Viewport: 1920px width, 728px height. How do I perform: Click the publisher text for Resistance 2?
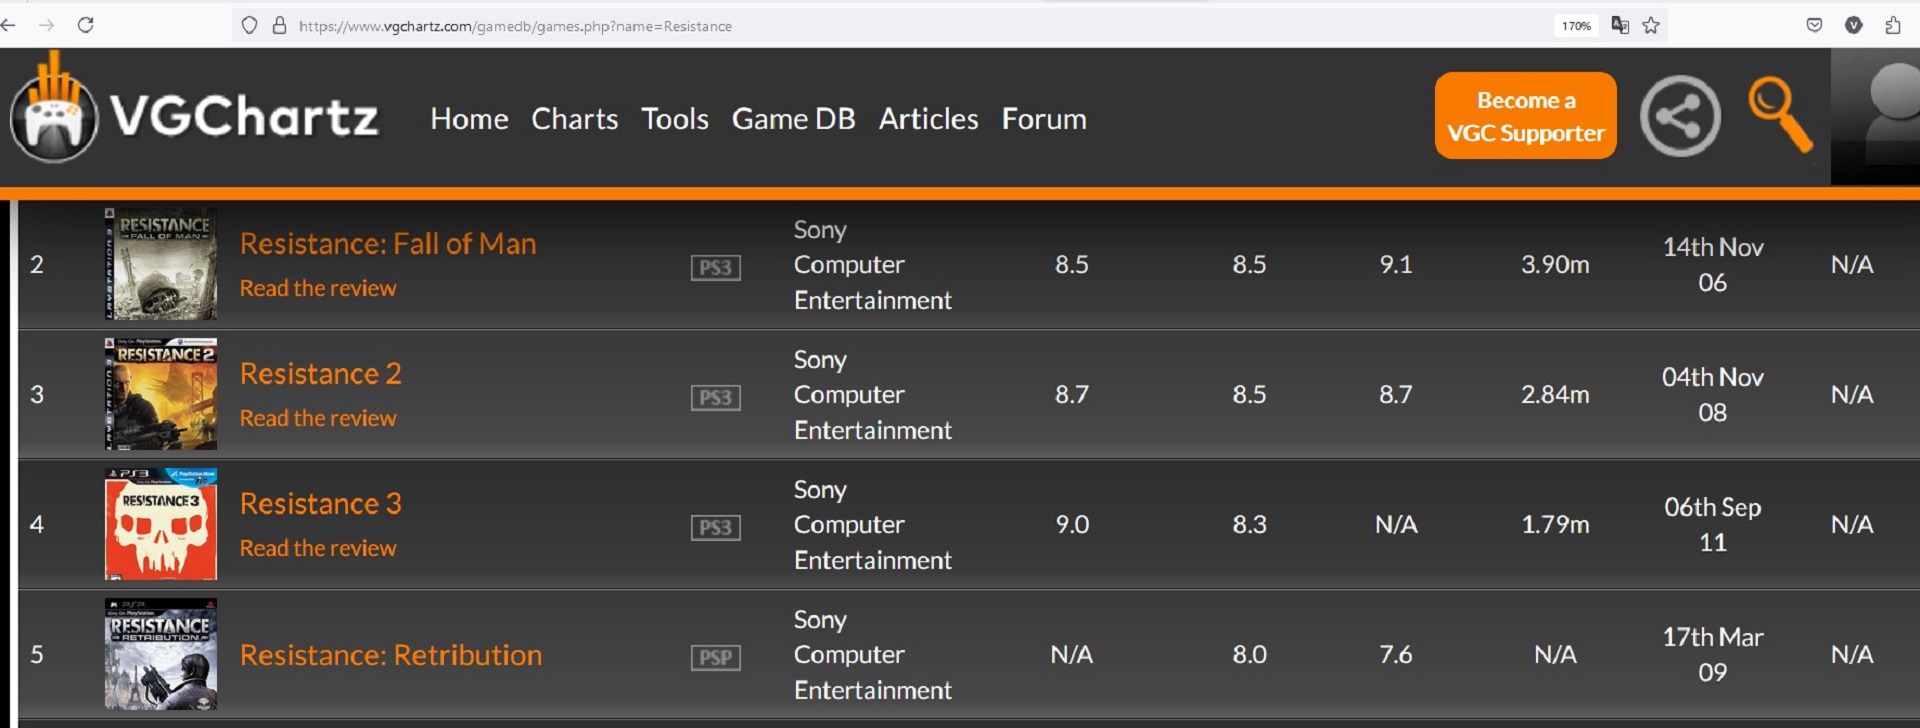coord(873,394)
